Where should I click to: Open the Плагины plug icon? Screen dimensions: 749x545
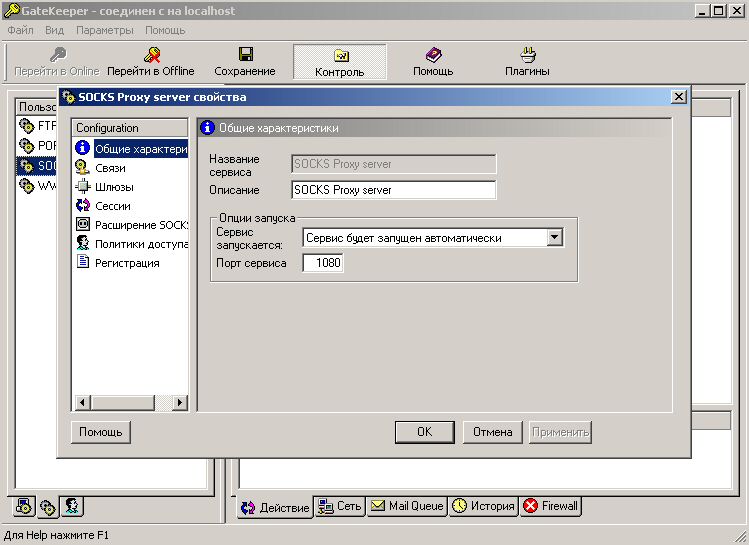[x=527, y=54]
